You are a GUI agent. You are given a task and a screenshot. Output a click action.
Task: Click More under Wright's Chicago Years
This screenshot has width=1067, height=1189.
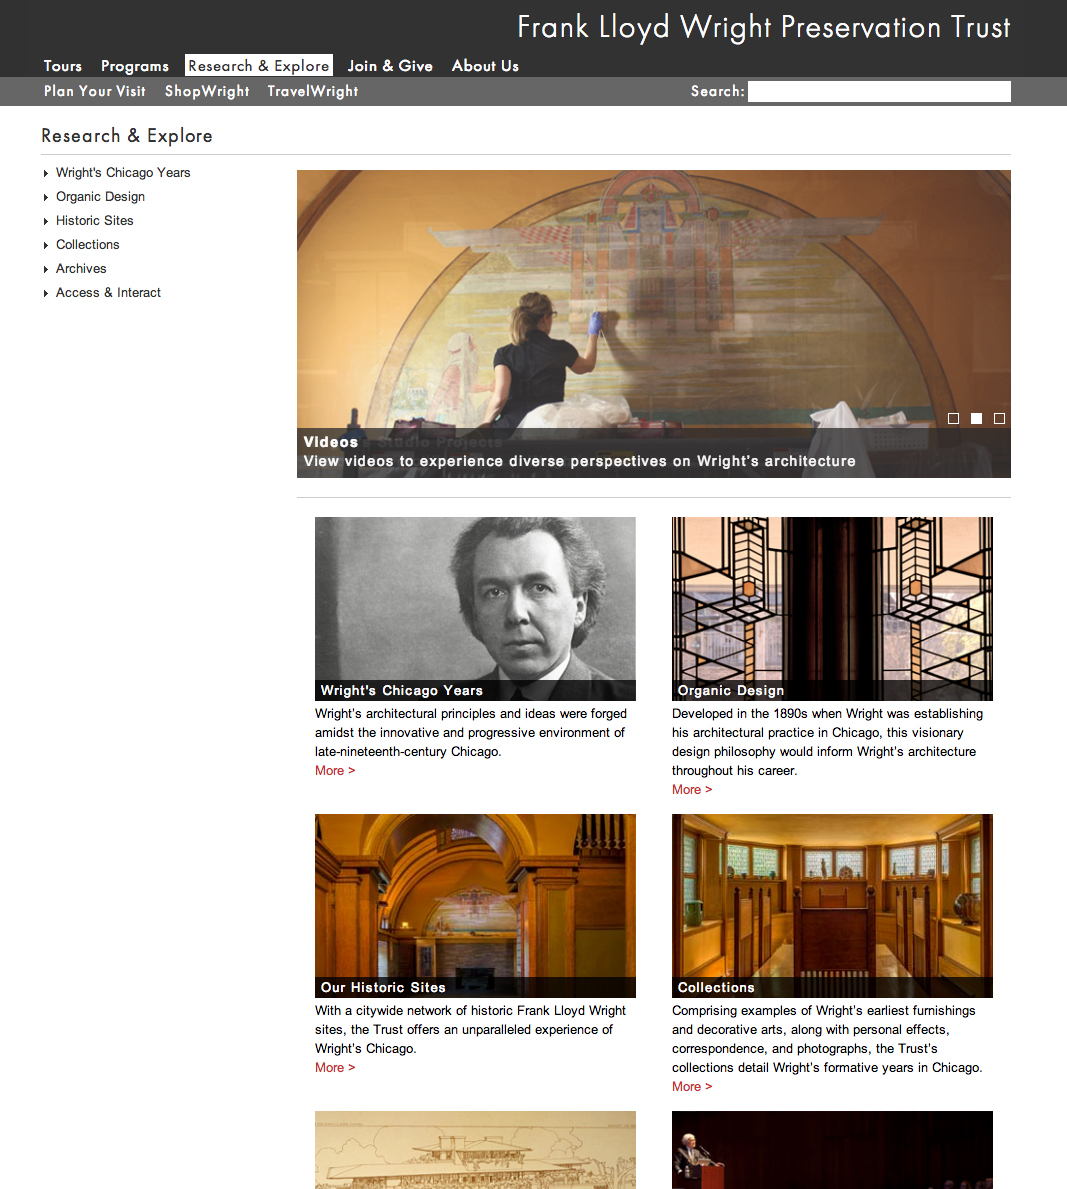[335, 770]
